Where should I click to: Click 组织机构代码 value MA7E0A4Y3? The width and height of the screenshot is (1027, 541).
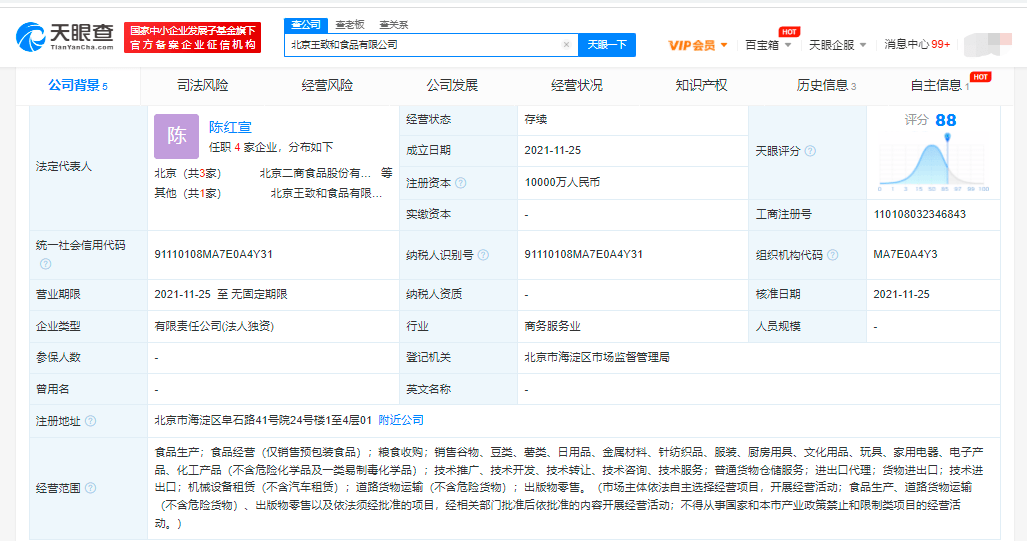(x=905, y=254)
